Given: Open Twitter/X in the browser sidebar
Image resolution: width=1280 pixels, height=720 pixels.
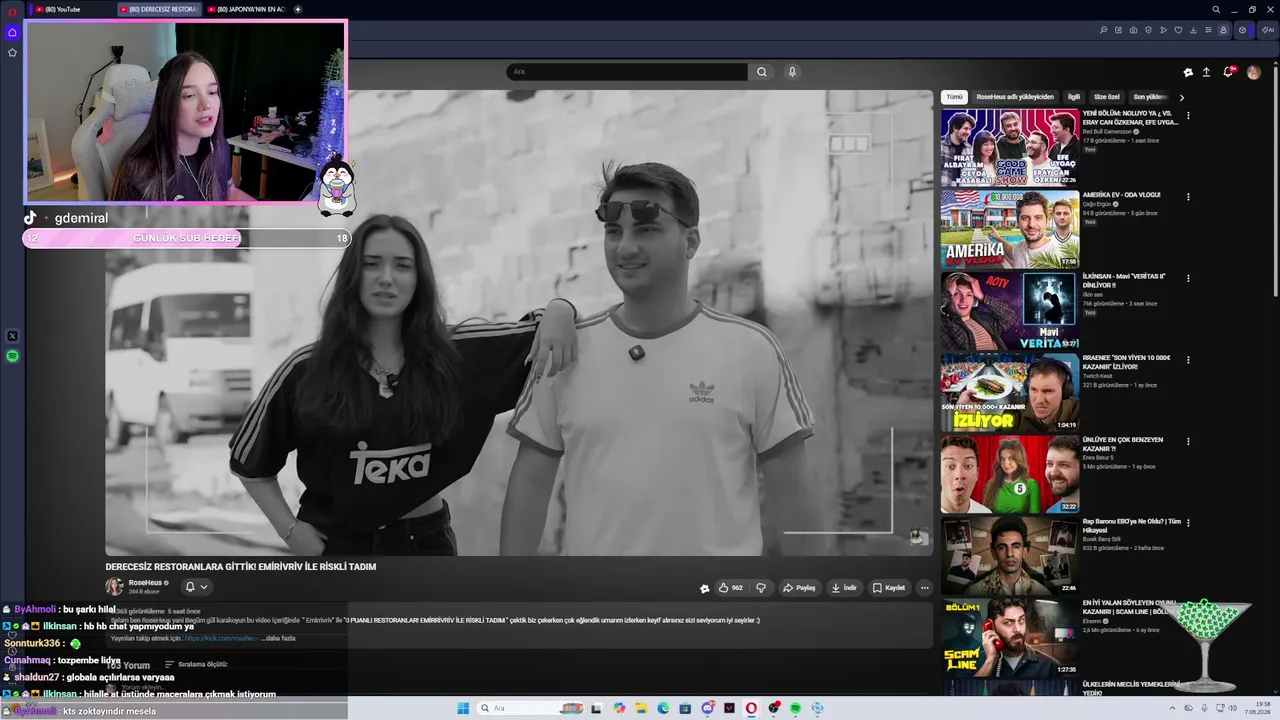Looking at the screenshot, I should [x=12, y=336].
